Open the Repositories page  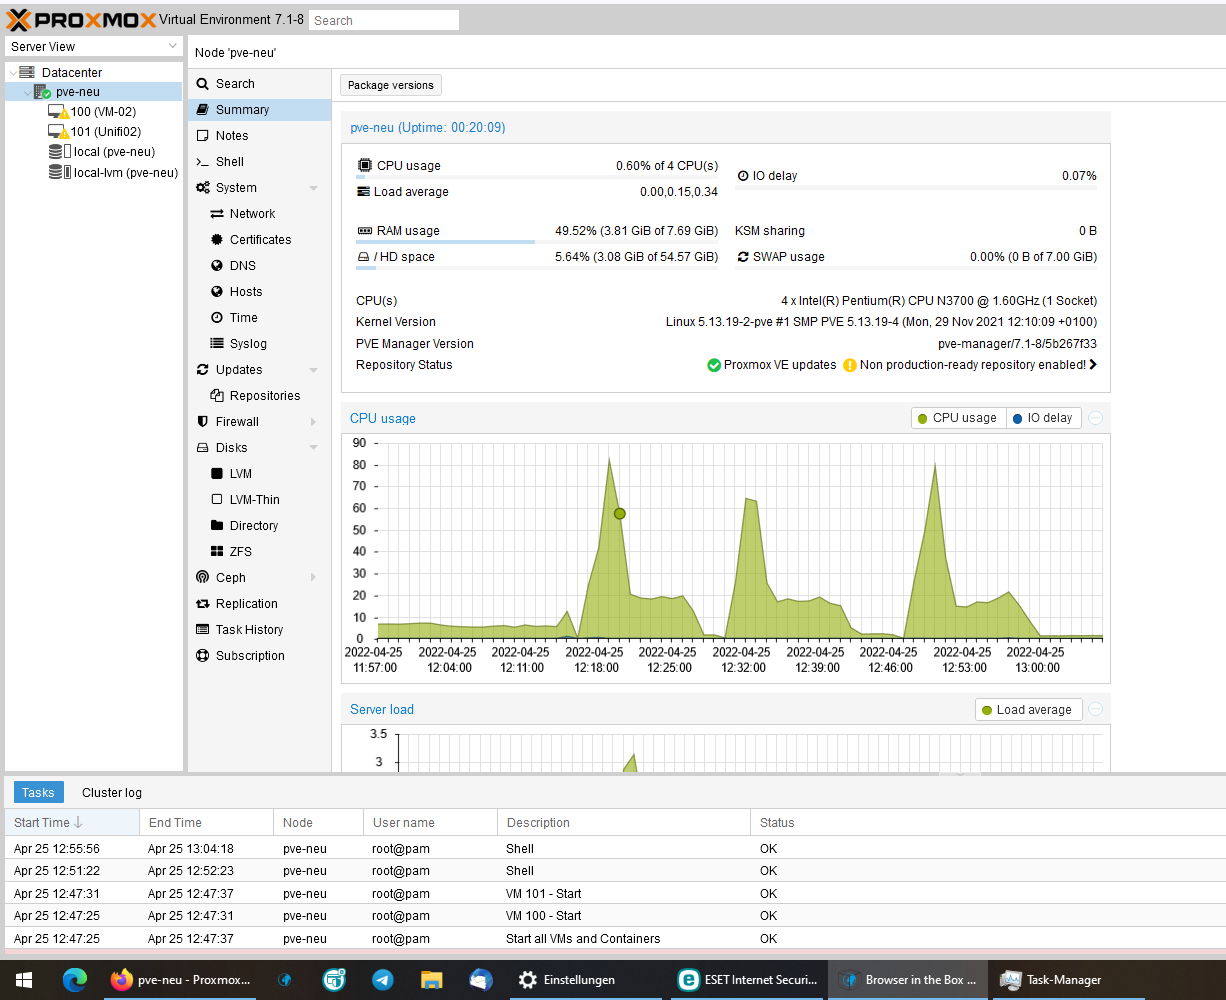coord(259,396)
